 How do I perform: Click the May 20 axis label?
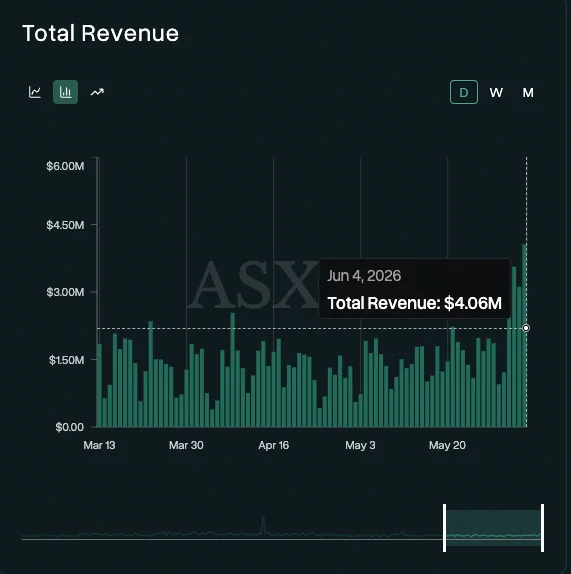click(x=447, y=445)
